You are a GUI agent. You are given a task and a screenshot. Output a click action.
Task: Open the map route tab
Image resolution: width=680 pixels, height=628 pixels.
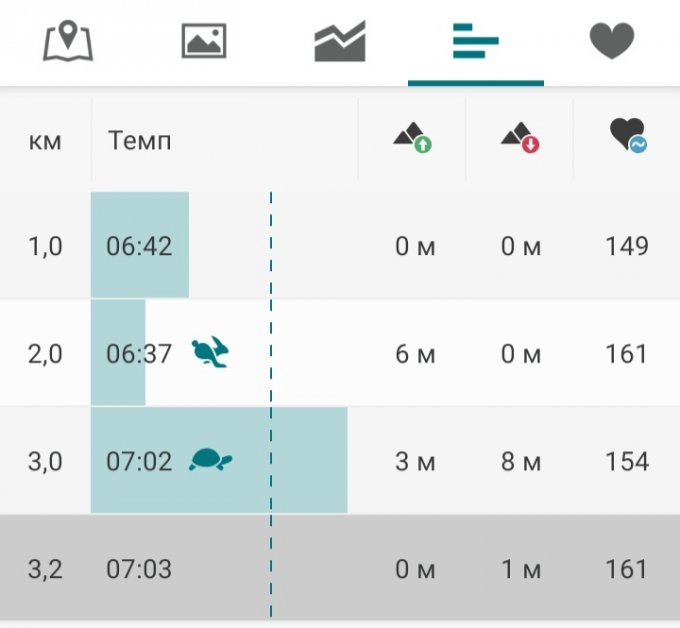pyautogui.click(x=68, y=42)
